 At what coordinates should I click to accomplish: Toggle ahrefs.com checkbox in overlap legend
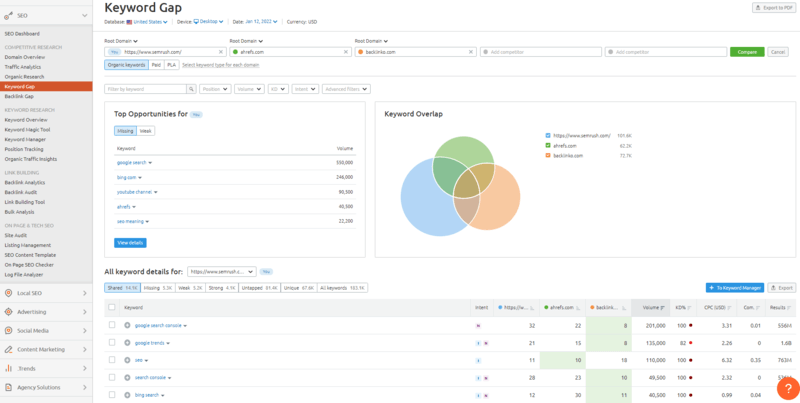548,145
